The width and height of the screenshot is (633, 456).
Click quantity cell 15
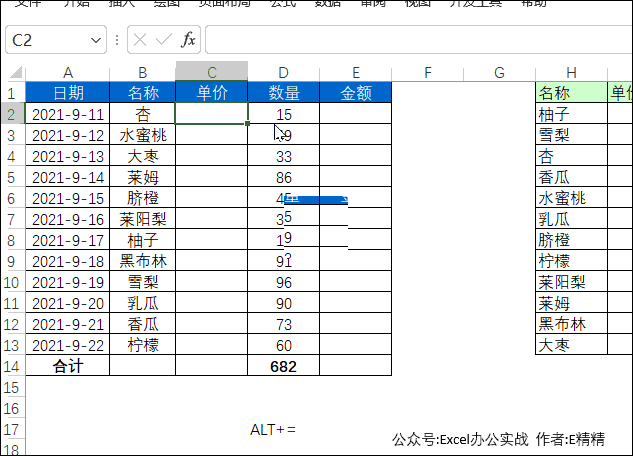click(x=283, y=114)
